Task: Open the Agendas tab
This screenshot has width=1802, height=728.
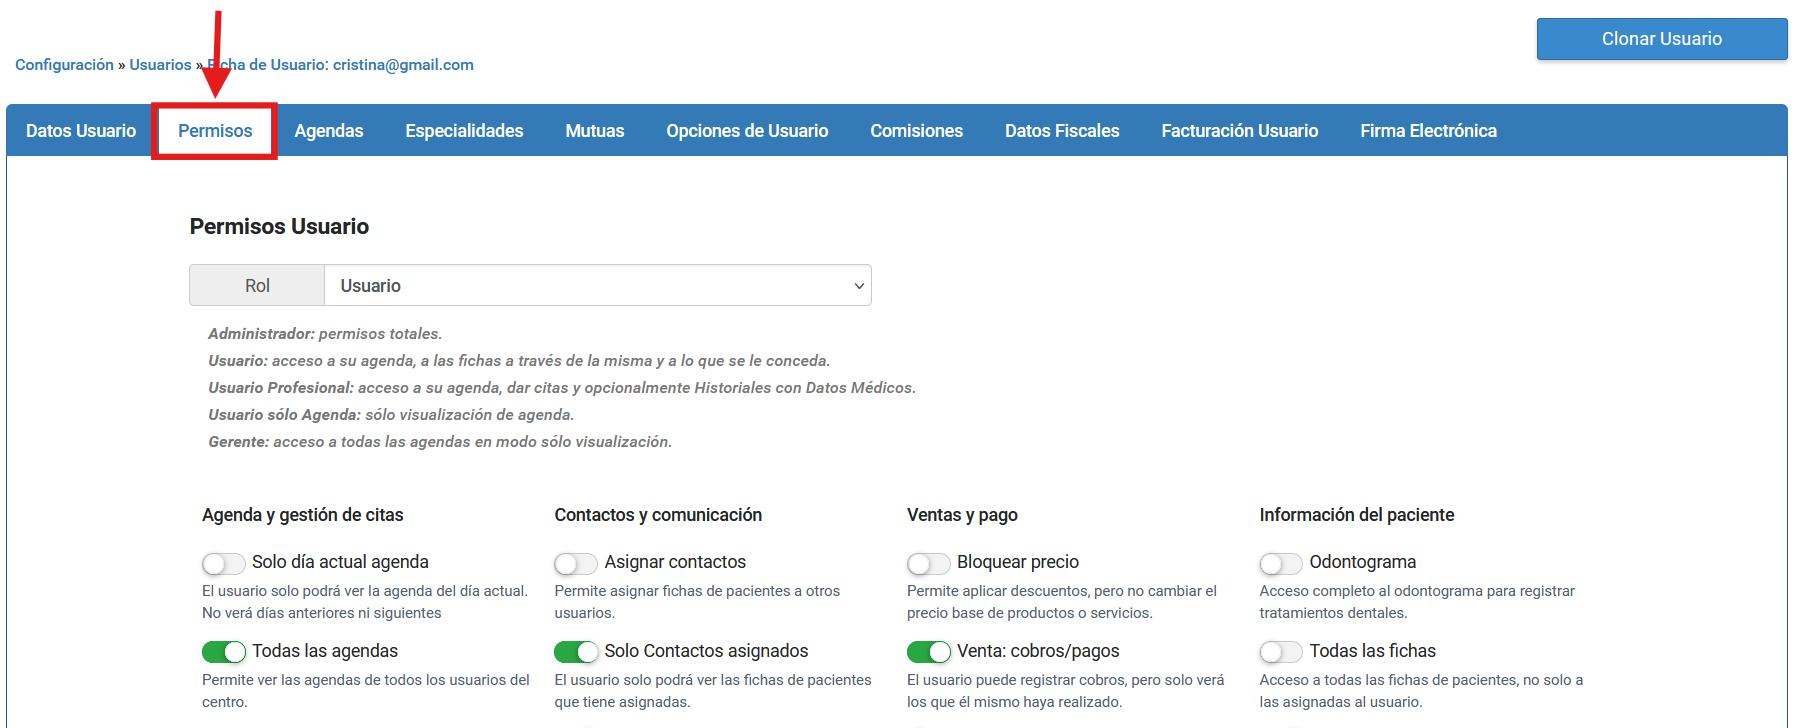Action: pos(329,131)
